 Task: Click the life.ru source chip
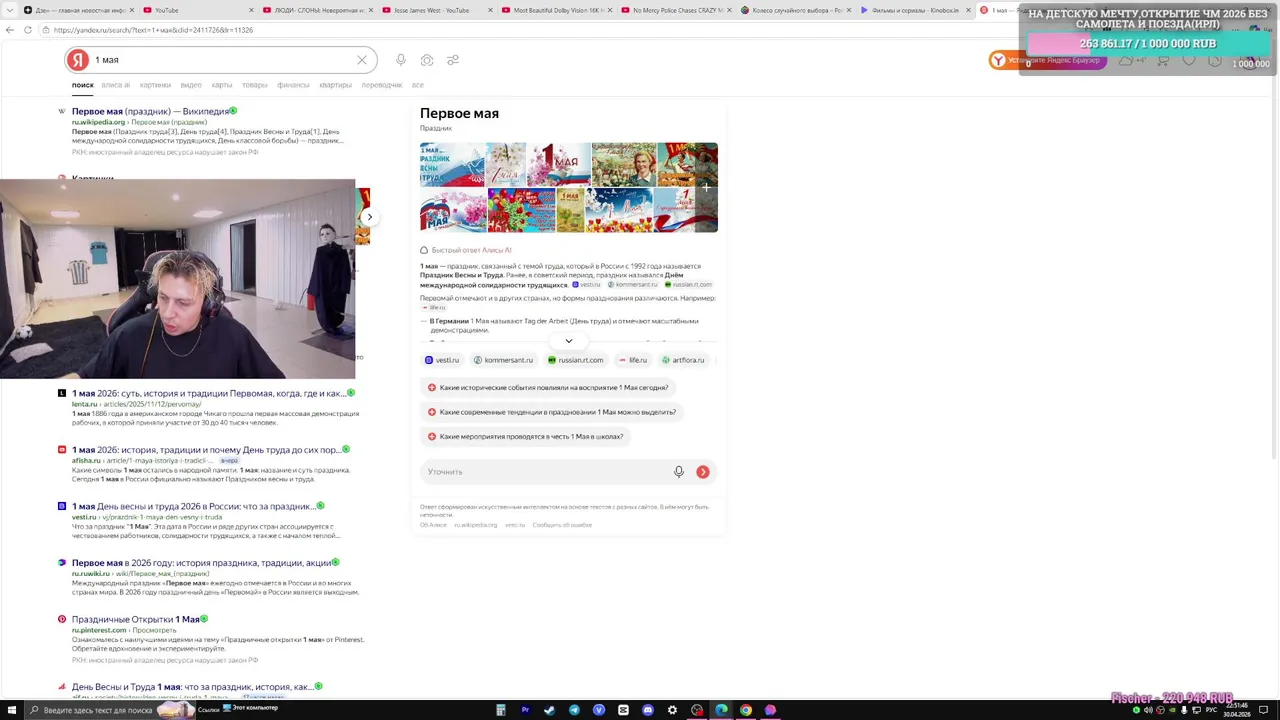click(x=633, y=360)
